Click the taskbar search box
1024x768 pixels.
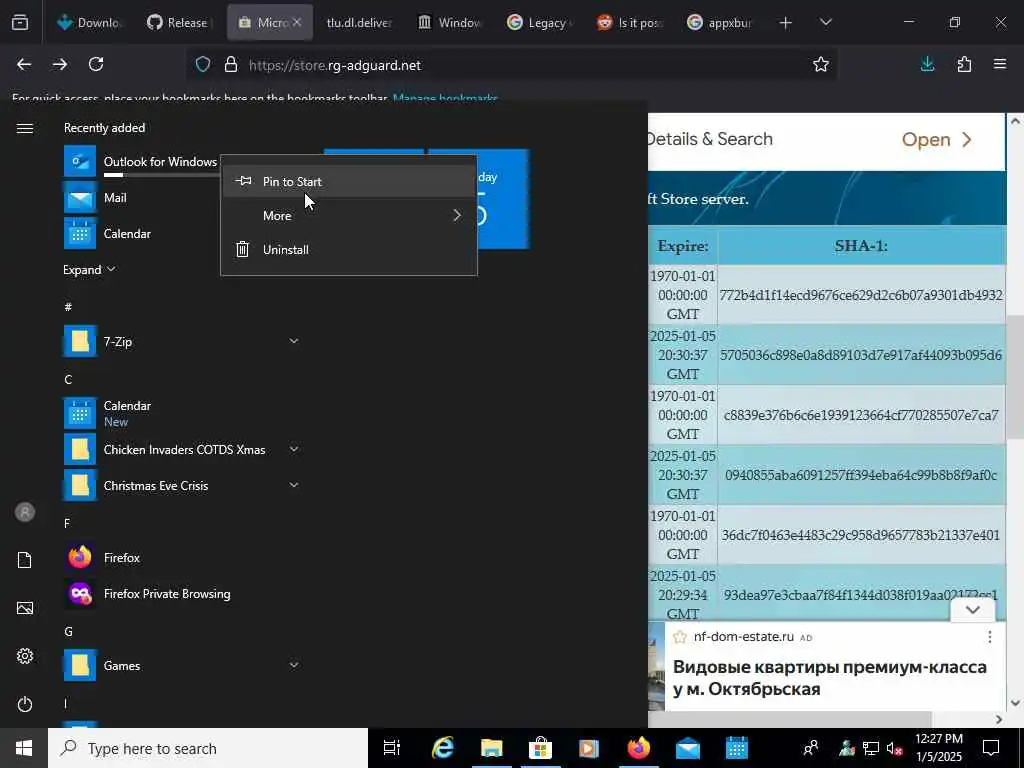click(x=208, y=748)
